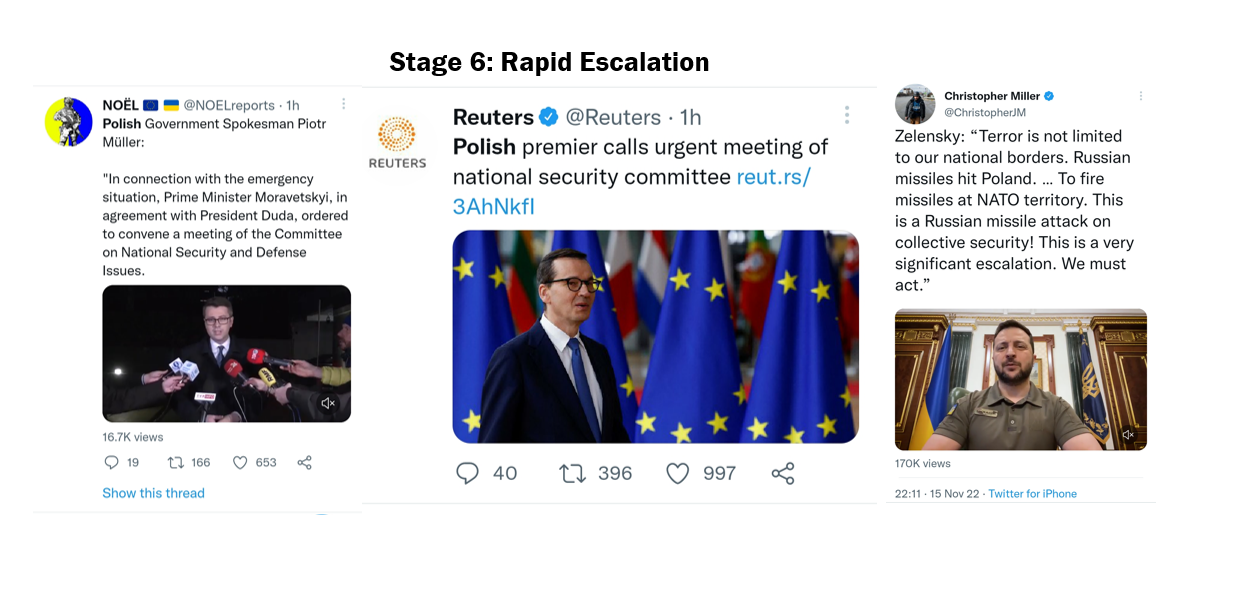1240x595 pixels.
Task: Like the NOELreports tweet
Action: point(240,462)
